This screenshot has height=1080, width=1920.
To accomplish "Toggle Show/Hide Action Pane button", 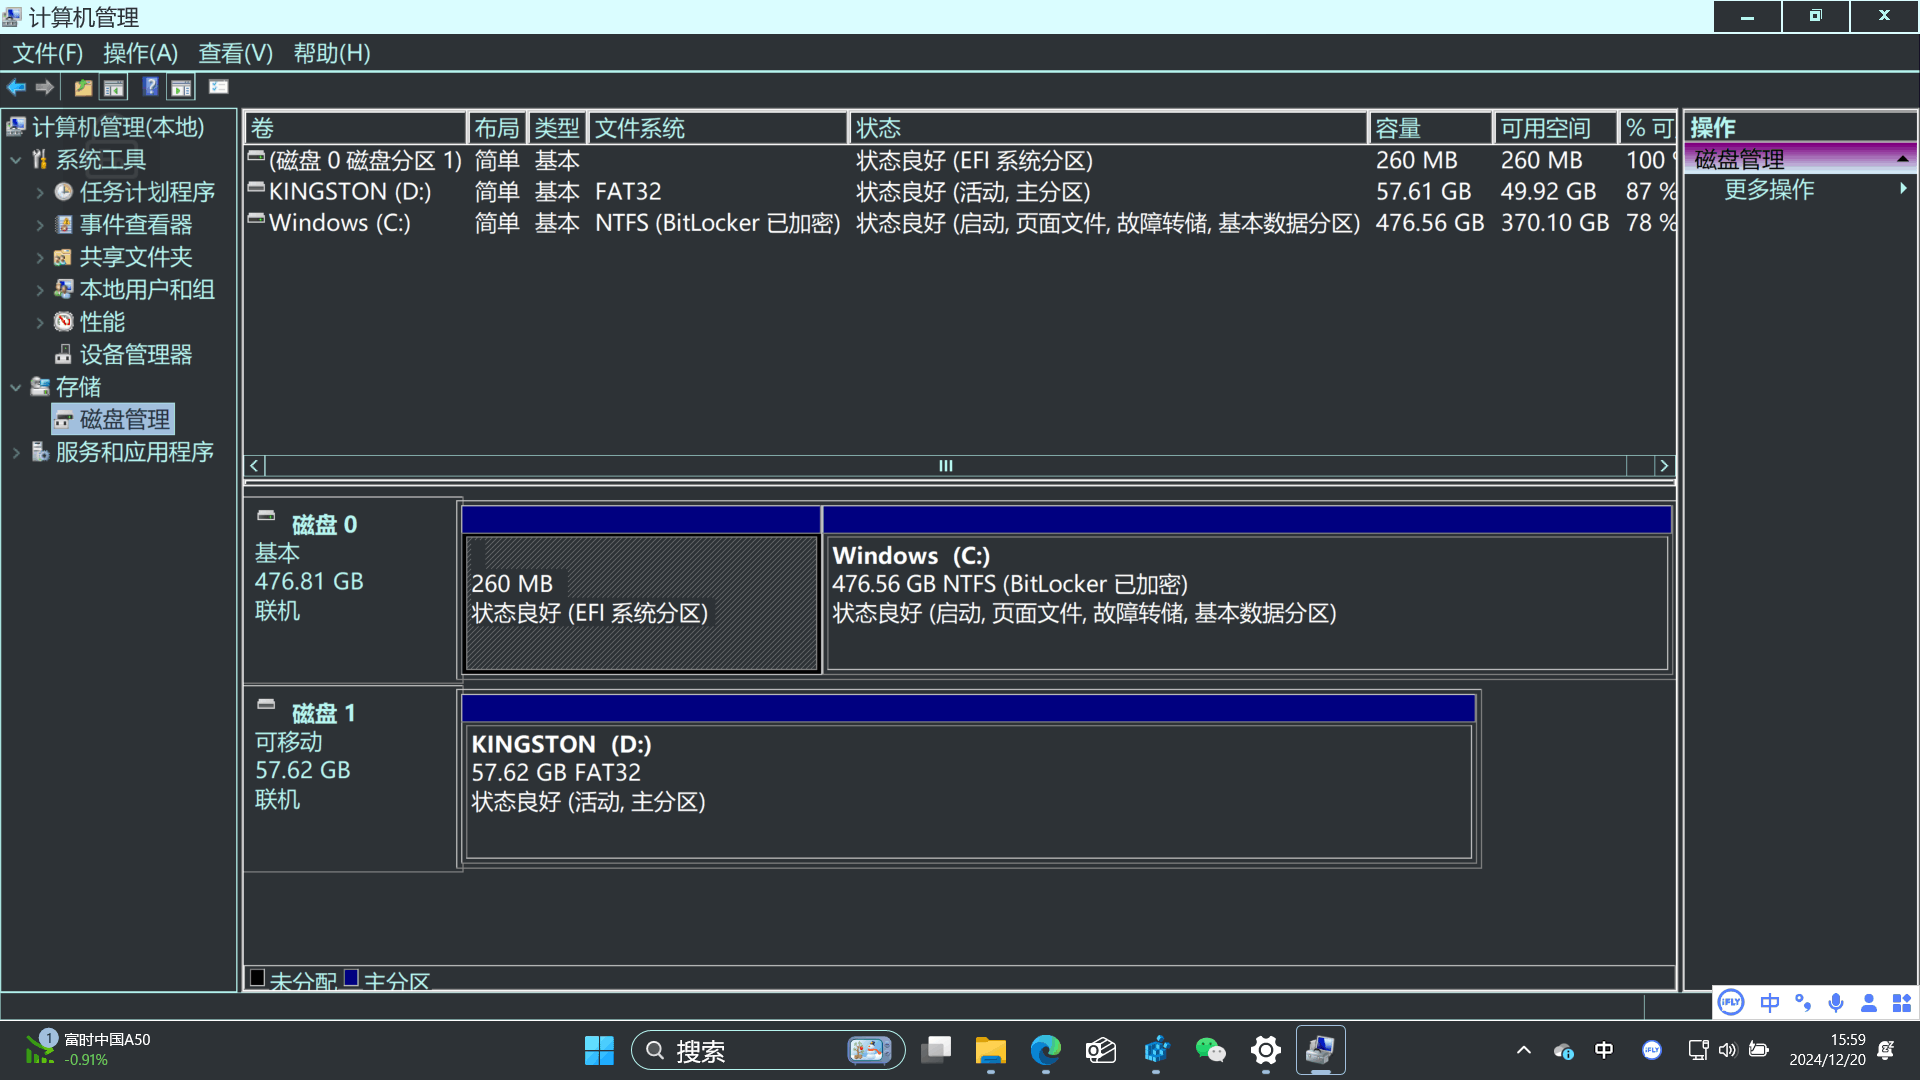I will tap(181, 88).
